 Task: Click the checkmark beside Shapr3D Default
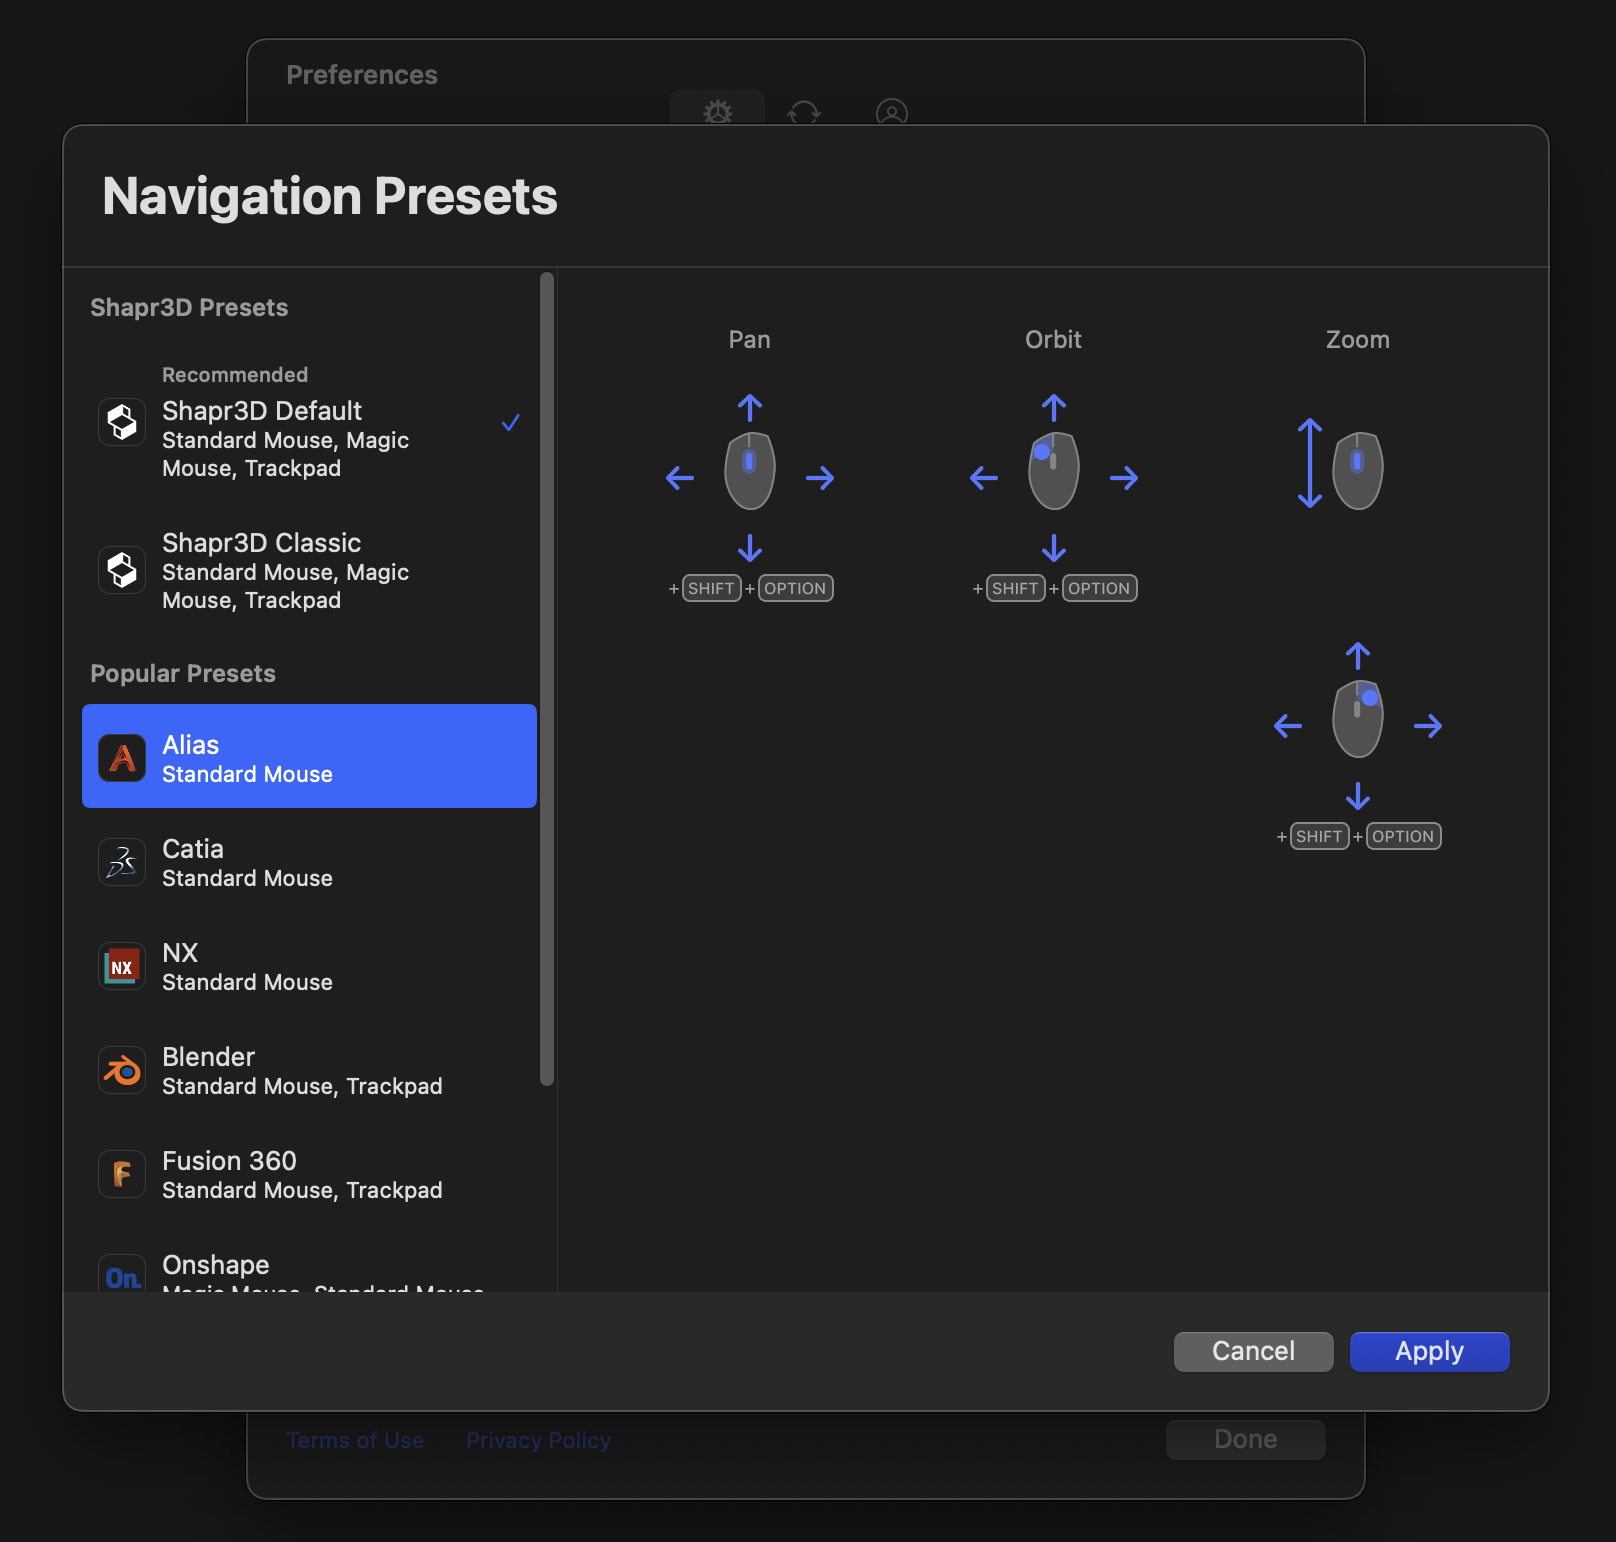tap(511, 423)
